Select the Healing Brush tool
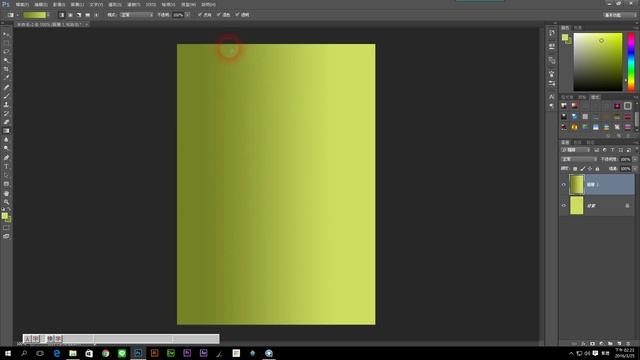640x360 pixels. pos(6,87)
